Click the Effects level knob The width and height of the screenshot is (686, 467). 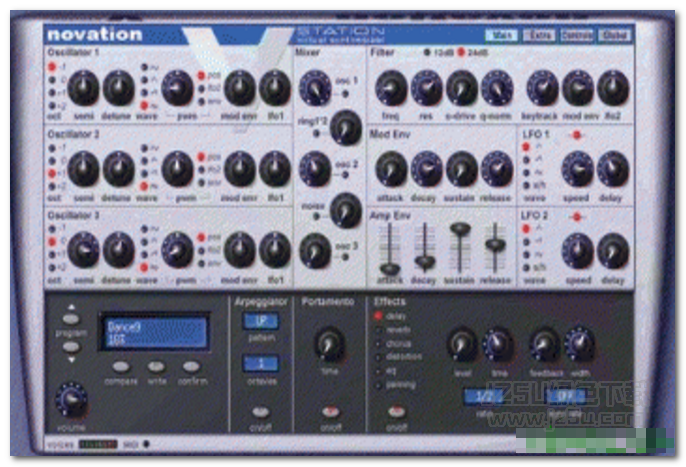pos(462,345)
